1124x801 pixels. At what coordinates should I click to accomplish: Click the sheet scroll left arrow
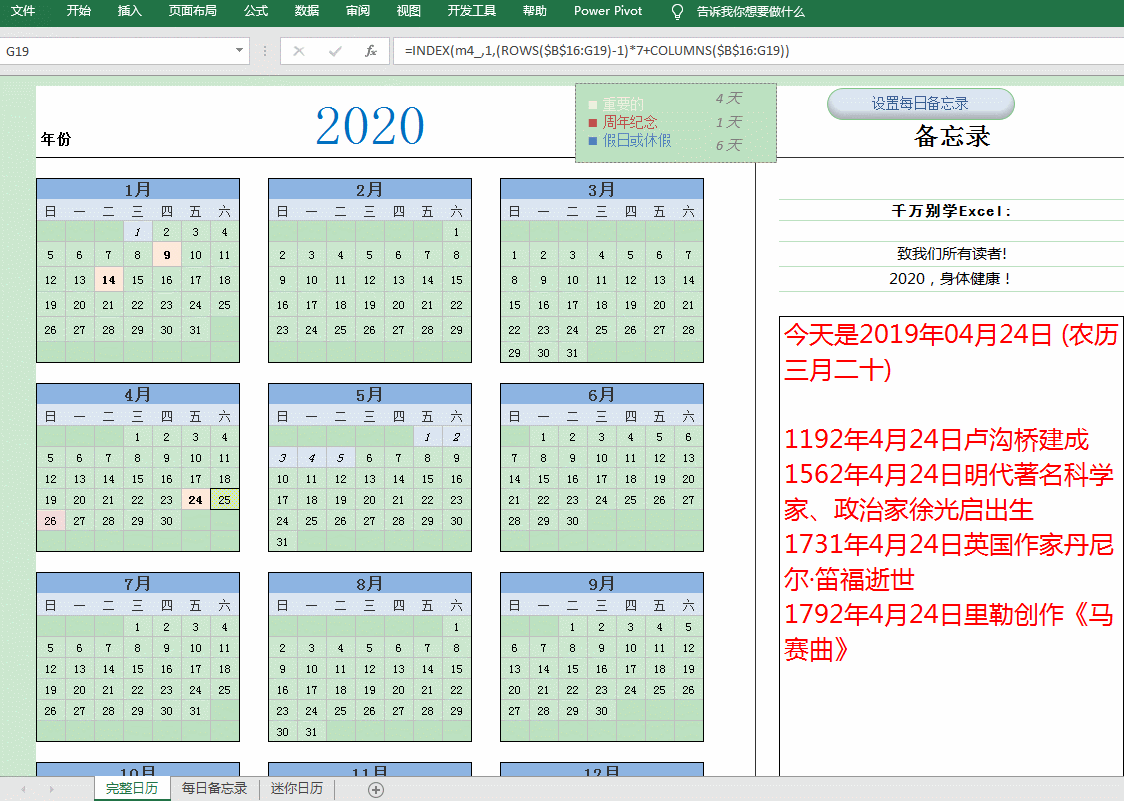(24, 789)
